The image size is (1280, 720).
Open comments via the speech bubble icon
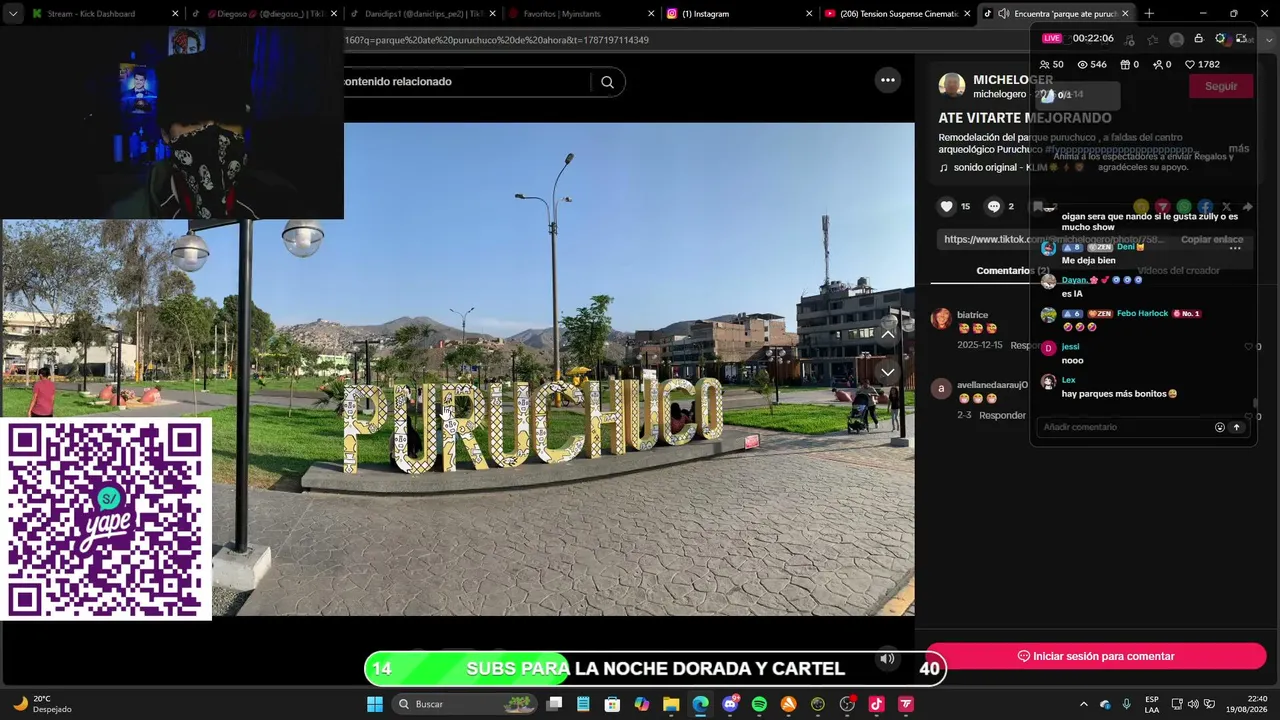[x=994, y=206]
